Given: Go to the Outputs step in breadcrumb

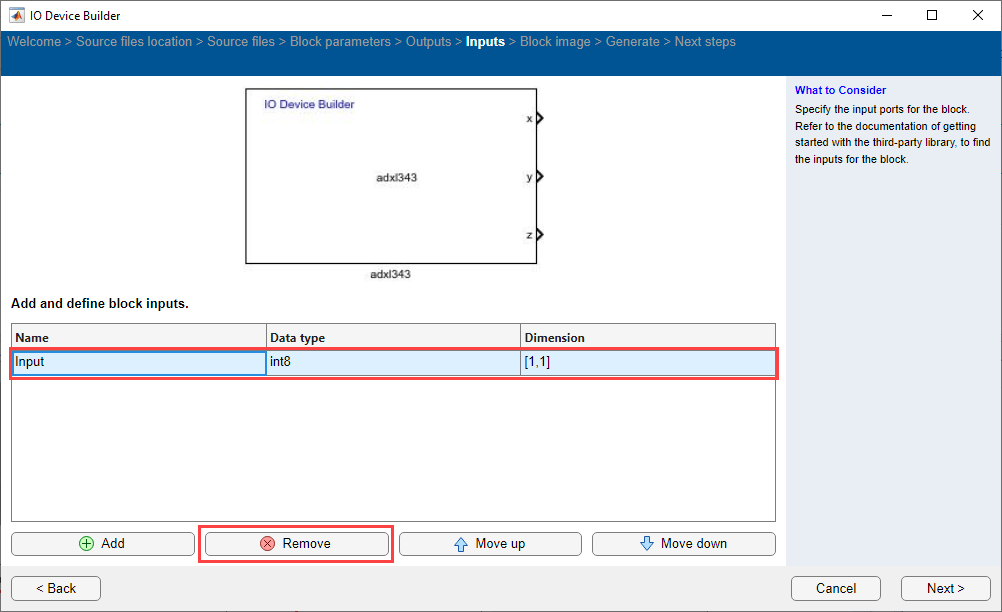Looking at the screenshot, I should (x=430, y=42).
